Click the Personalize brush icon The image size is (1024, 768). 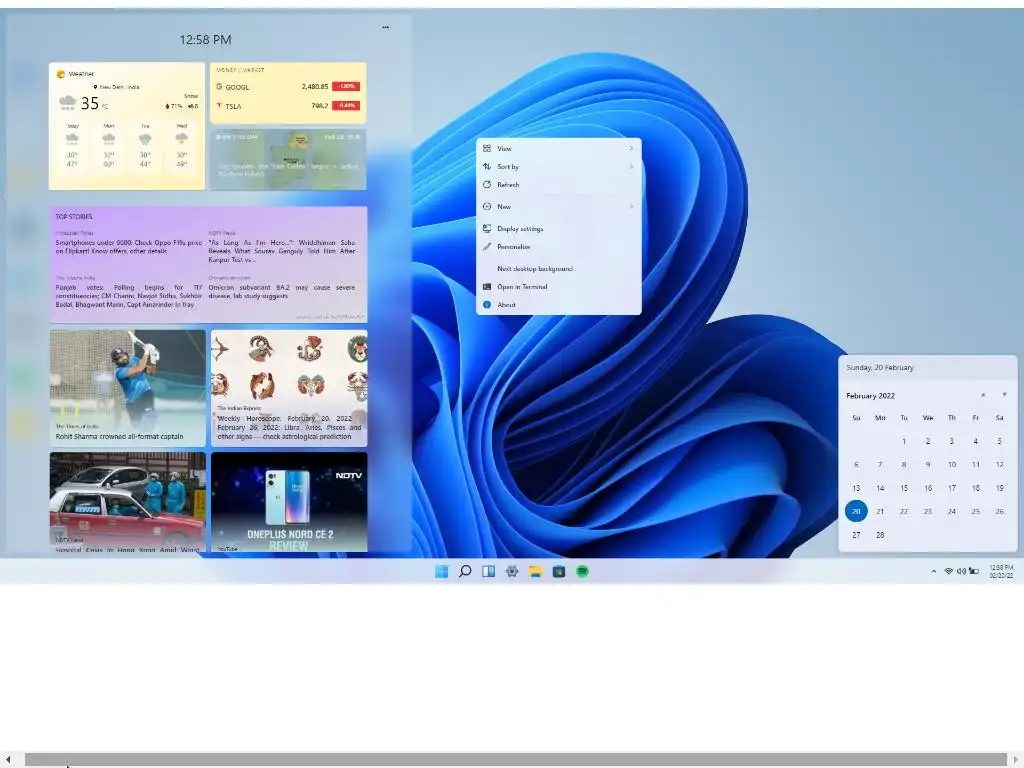[487, 247]
